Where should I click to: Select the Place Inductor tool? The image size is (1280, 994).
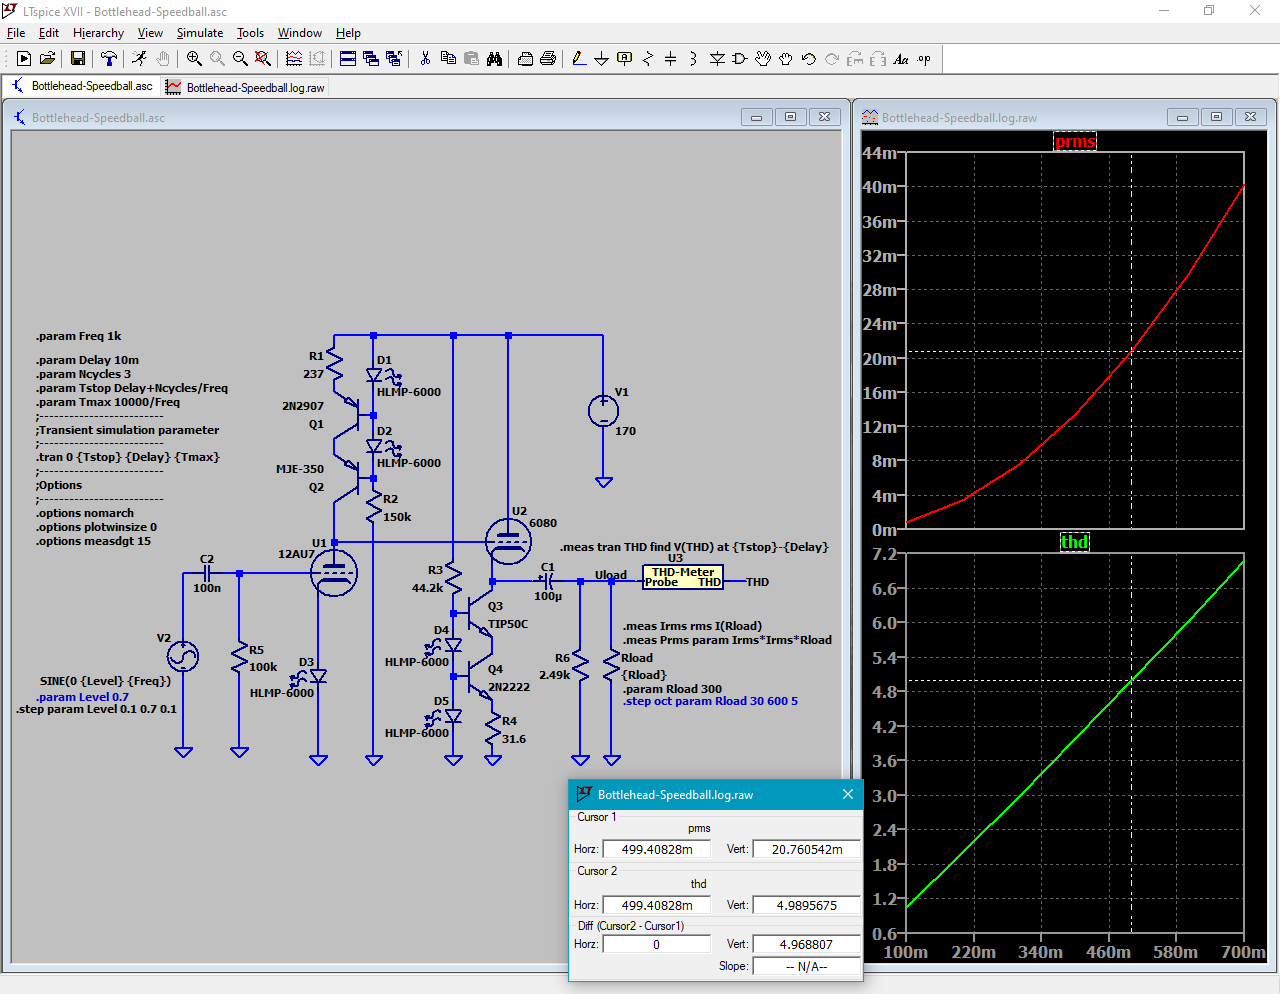(x=694, y=59)
